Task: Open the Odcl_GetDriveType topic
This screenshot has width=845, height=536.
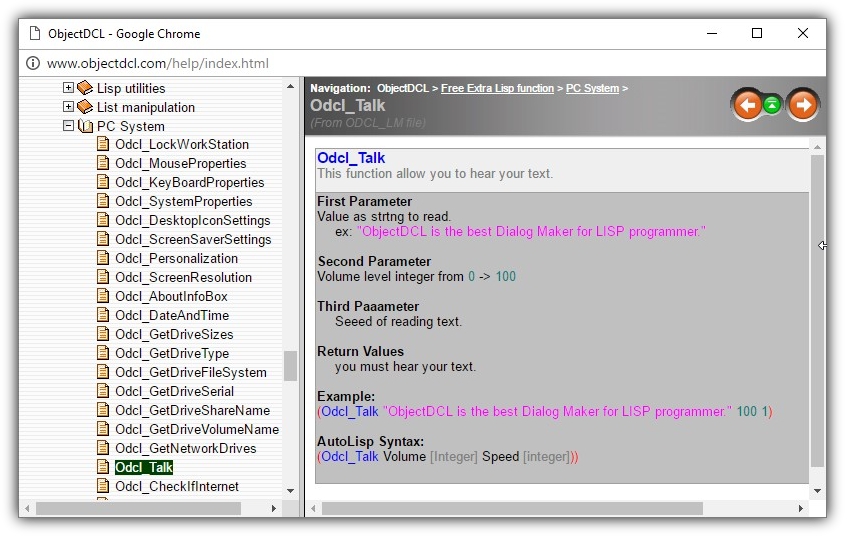Action: click(172, 353)
